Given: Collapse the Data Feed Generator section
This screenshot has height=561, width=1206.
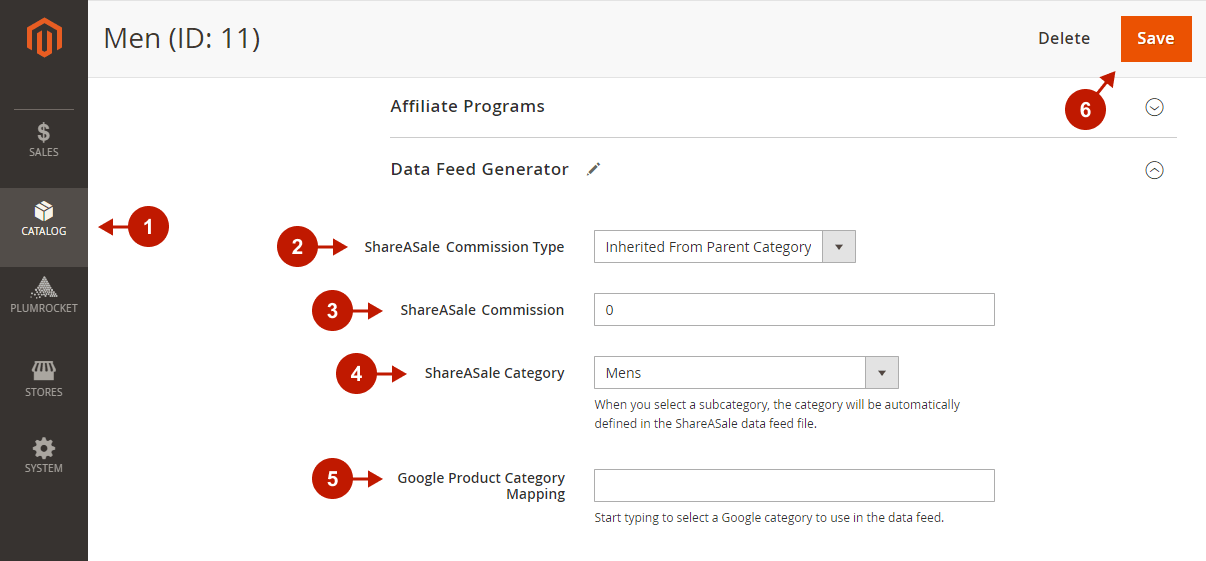Looking at the screenshot, I should [x=1154, y=170].
